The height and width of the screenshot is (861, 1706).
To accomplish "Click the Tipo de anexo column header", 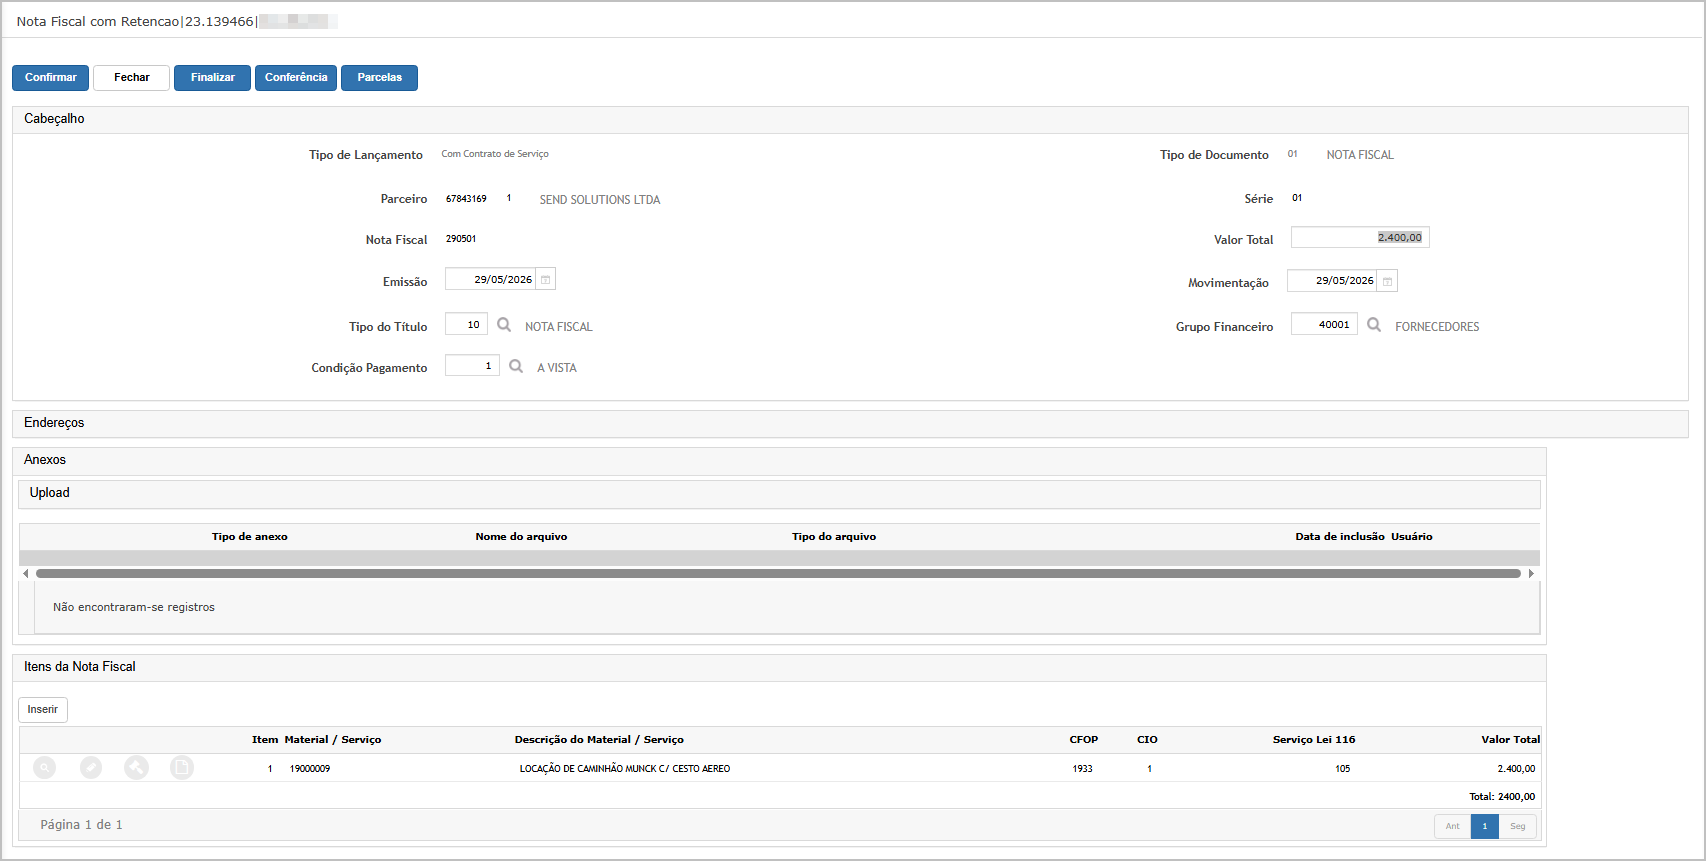I will pyautogui.click(x=250, y=537).
